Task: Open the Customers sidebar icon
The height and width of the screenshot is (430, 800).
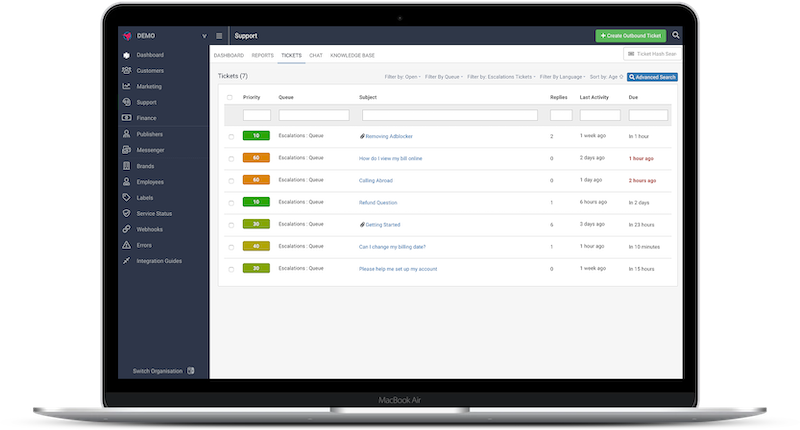Action: click(126, 70)
